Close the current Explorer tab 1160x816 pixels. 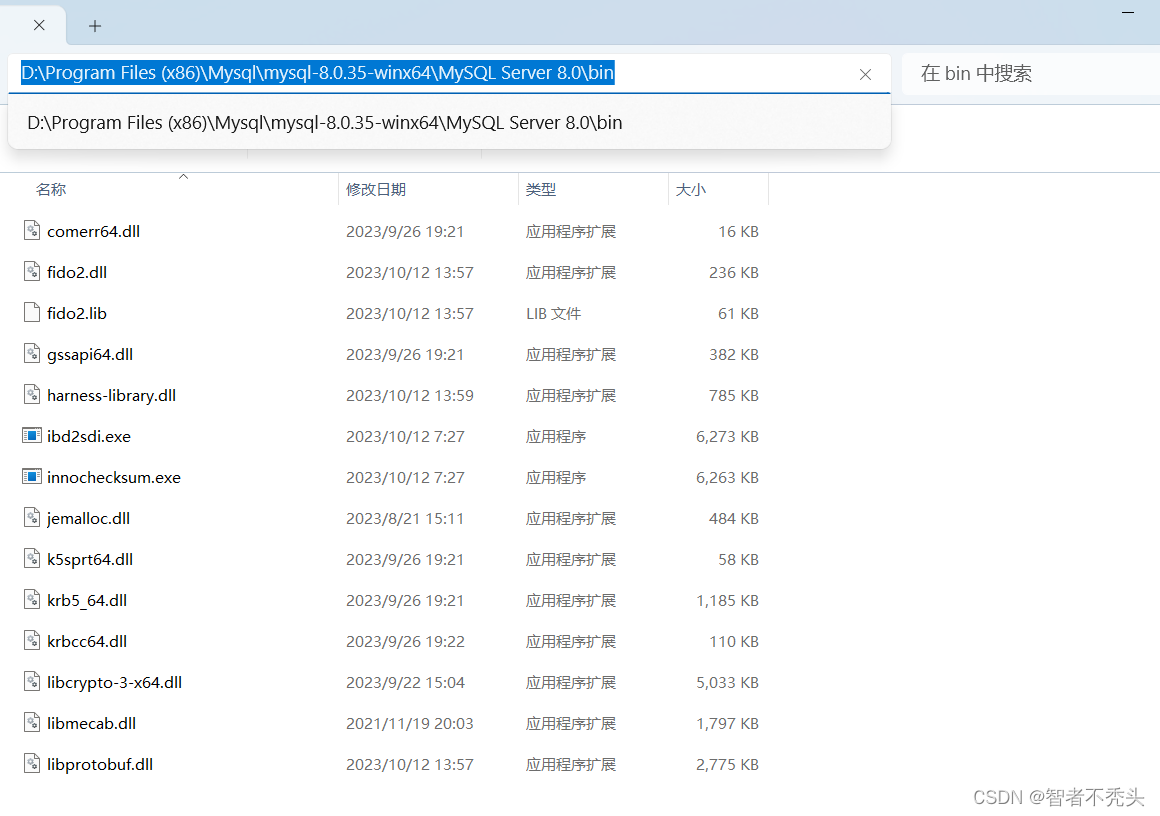pyautogui.click(x=39, y=25)
